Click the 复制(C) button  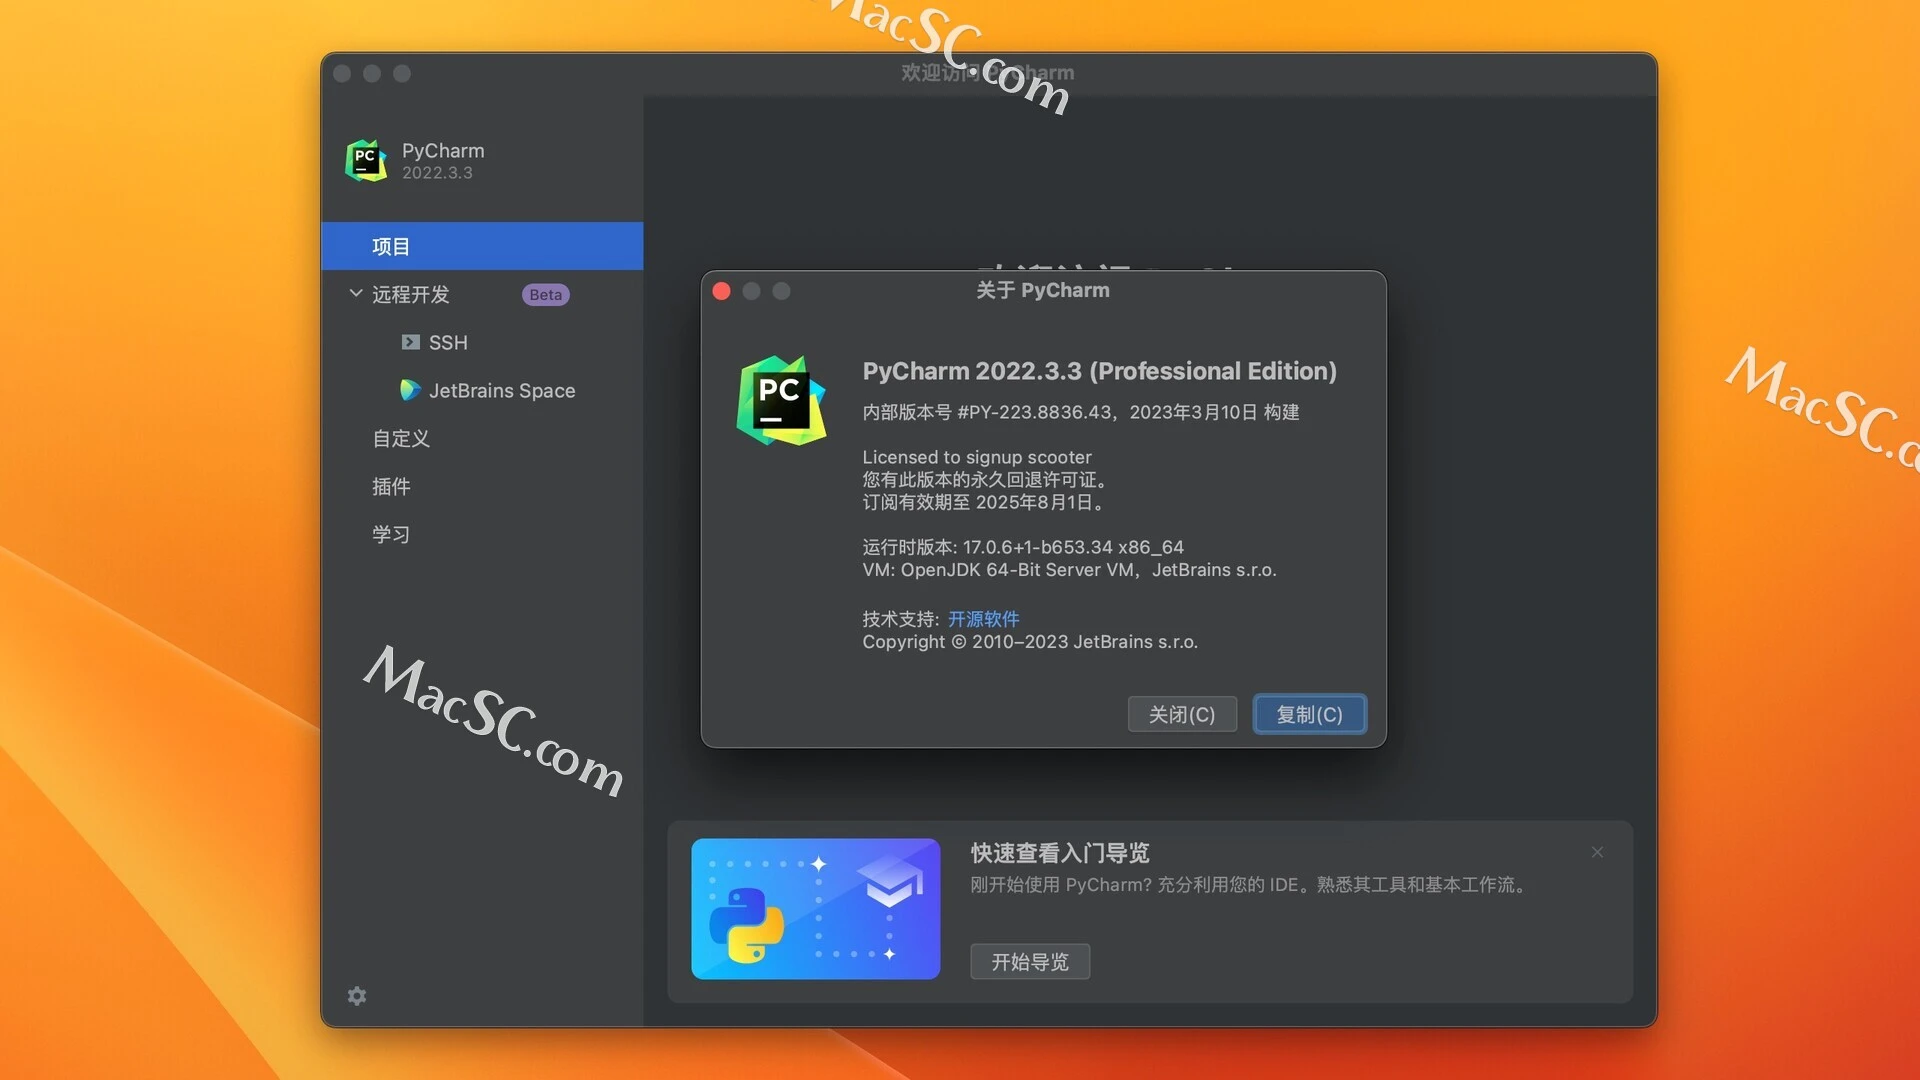1310,714
